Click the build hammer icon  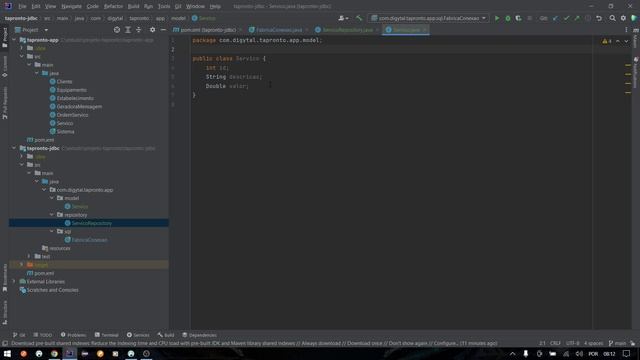359,18
